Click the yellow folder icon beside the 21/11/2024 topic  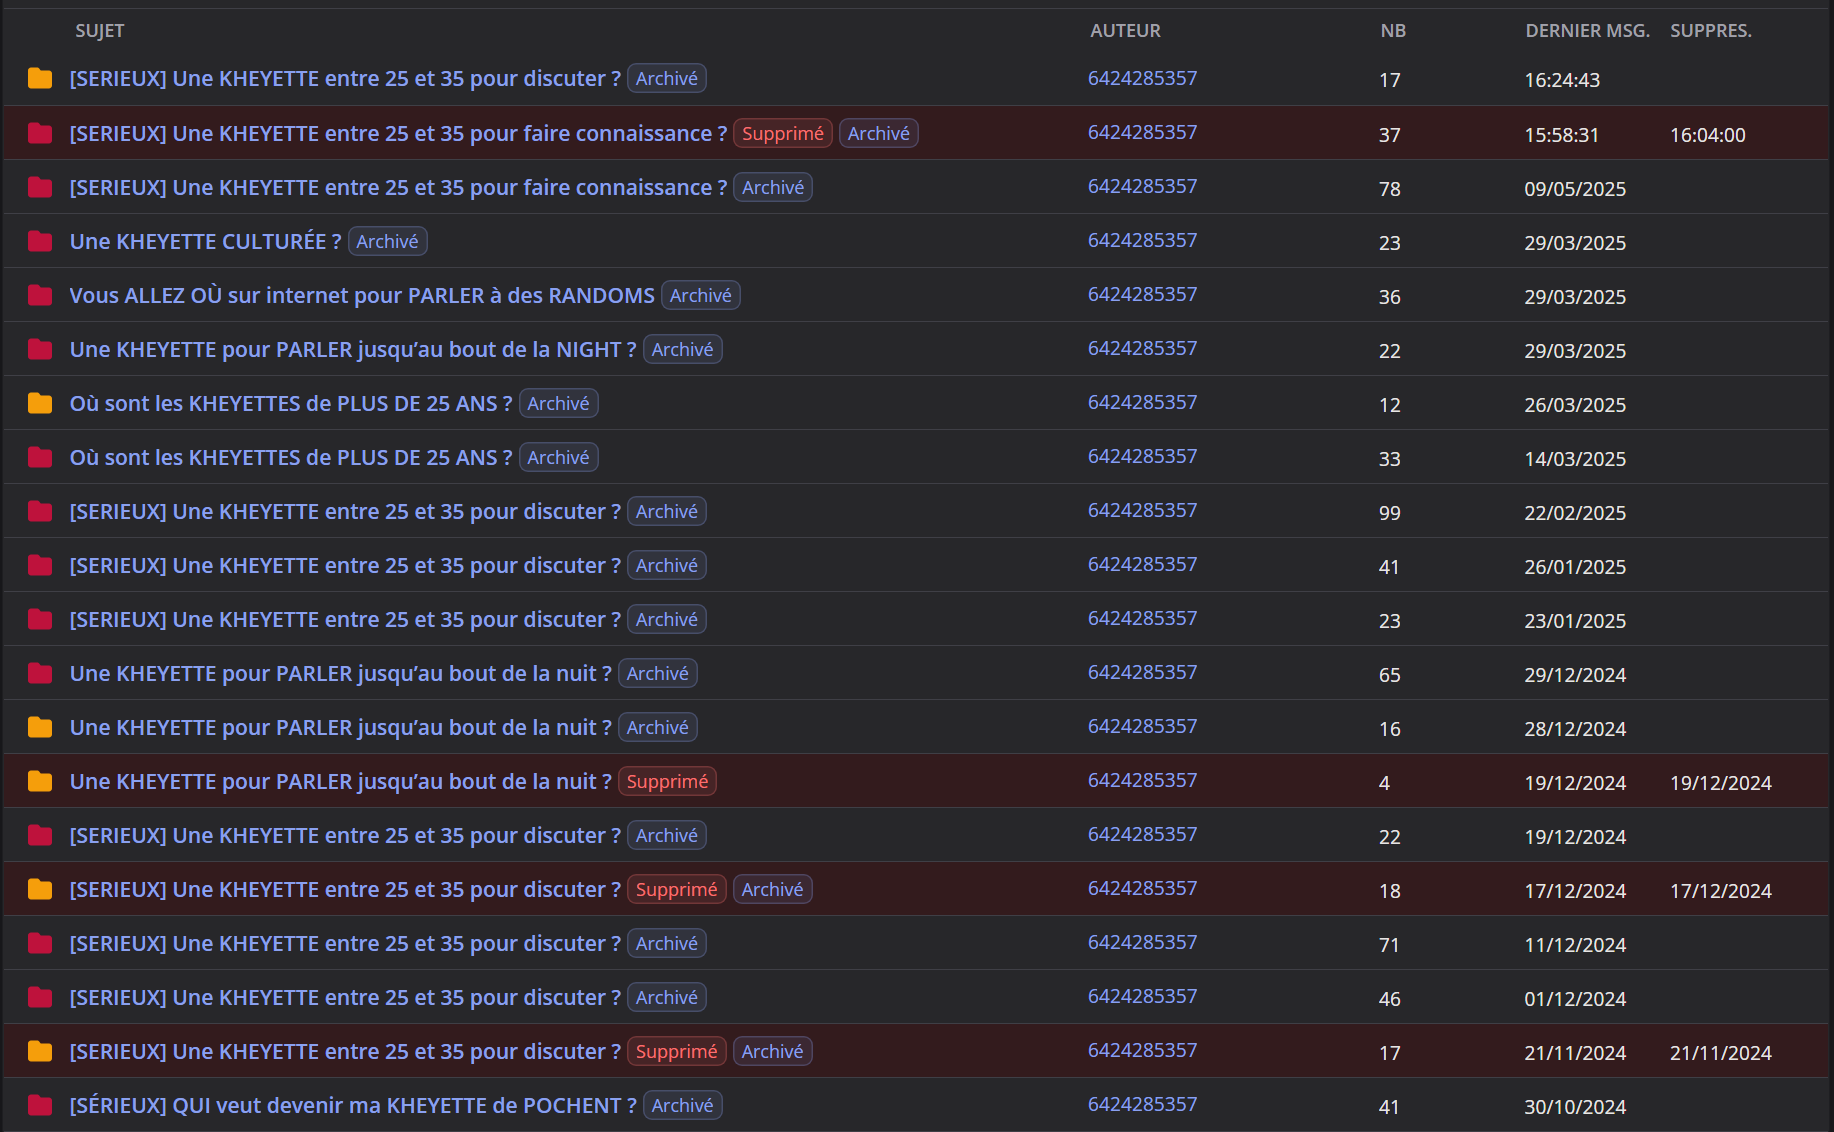pyautogui.click(x=40, y=1051)
